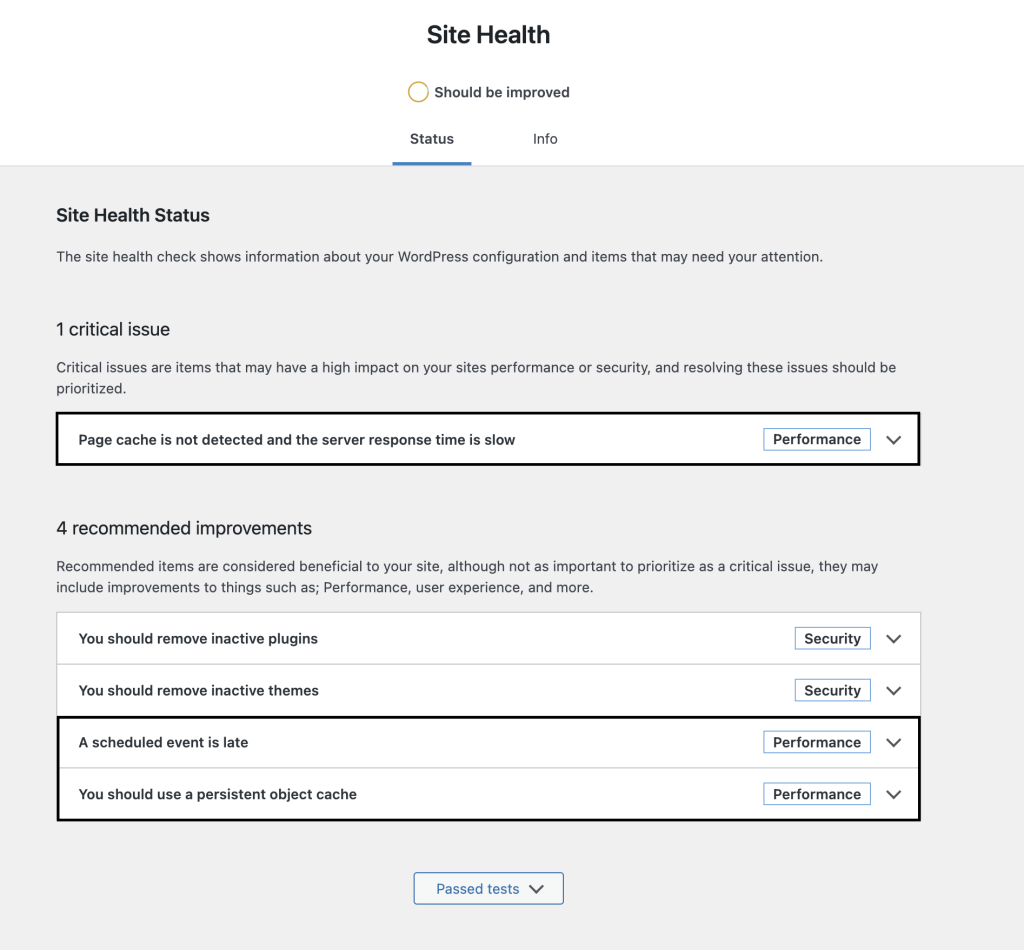Switch to the Info tab

[545, 139]
